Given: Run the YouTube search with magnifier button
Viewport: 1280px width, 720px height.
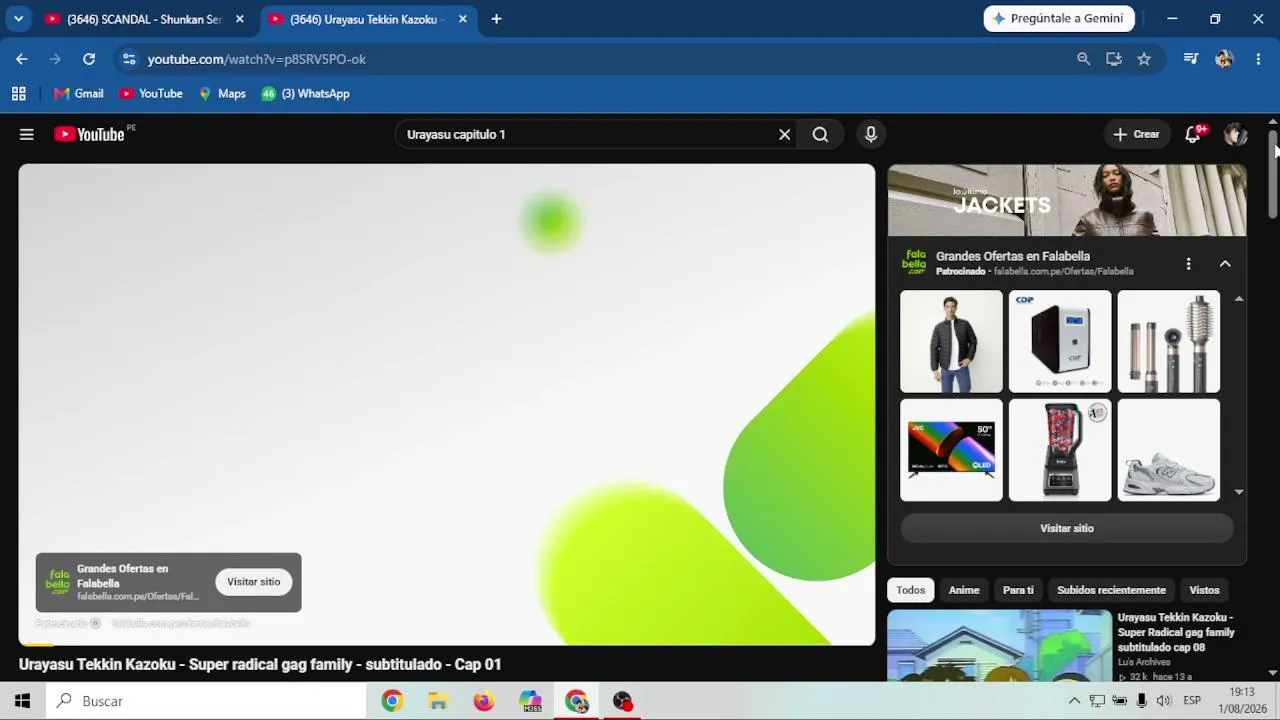Looking at the screenshot, I should 820,134.
